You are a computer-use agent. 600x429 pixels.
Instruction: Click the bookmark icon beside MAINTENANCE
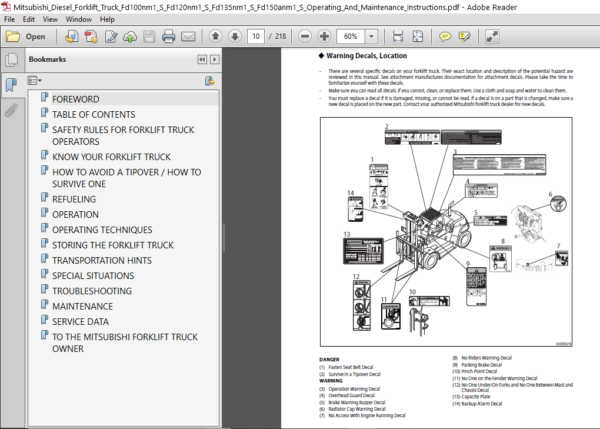click(x=45, y=305)
